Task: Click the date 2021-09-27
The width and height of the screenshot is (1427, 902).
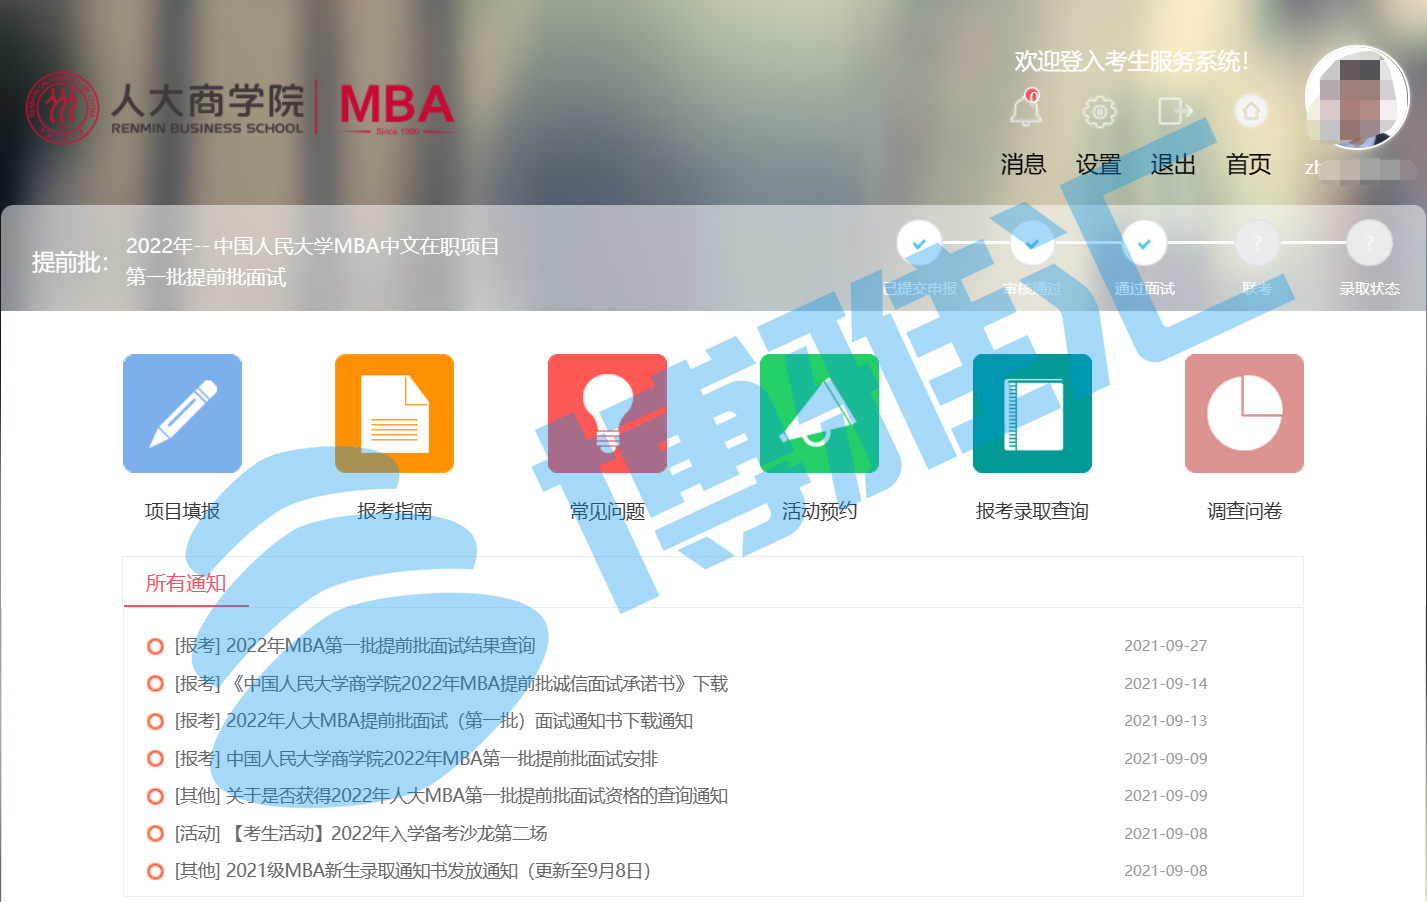Action: point(1166,646)
